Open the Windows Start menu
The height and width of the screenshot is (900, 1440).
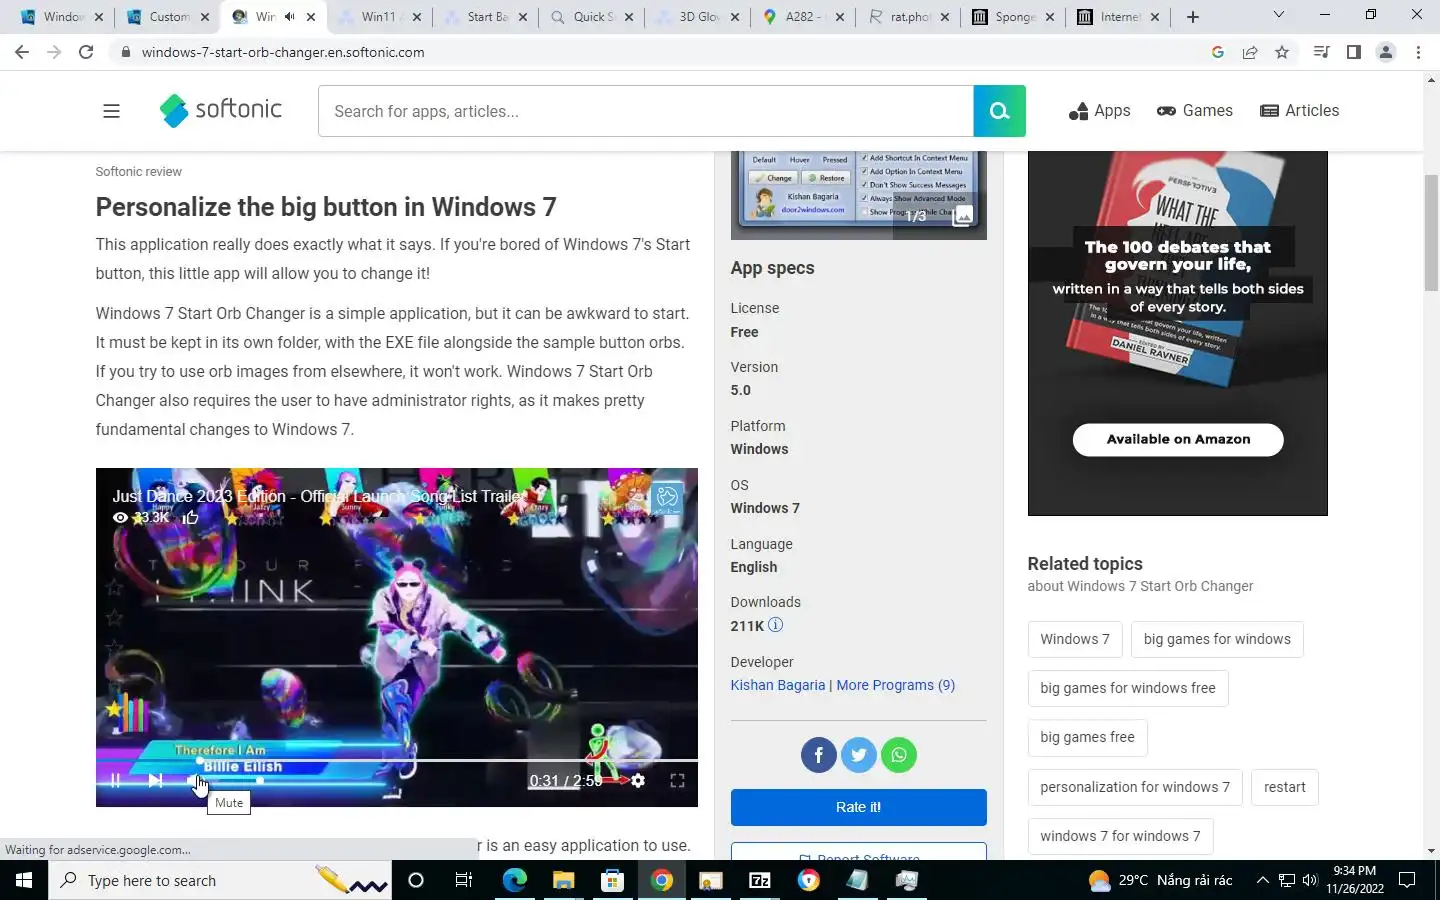click(24, 880)
